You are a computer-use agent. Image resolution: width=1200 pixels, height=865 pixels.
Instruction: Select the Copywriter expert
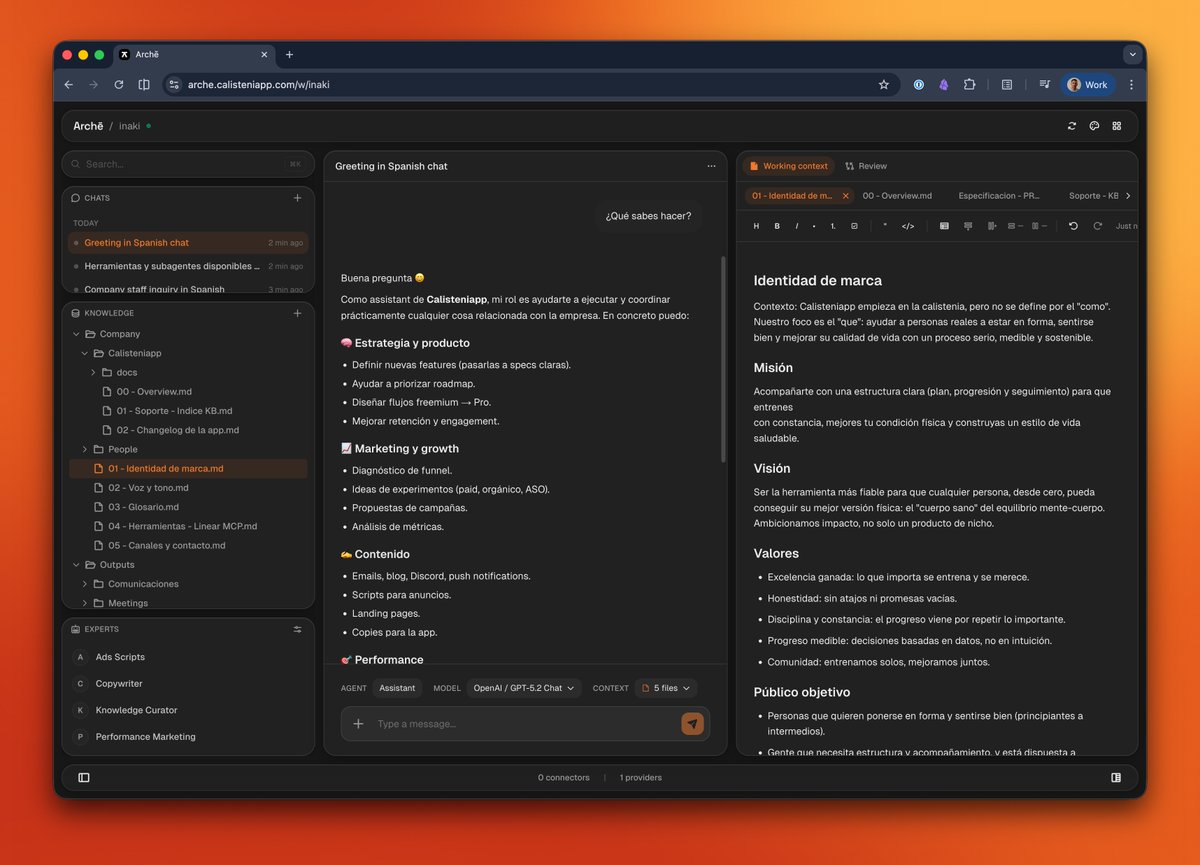pyautogui.click(x=119, y=684)
